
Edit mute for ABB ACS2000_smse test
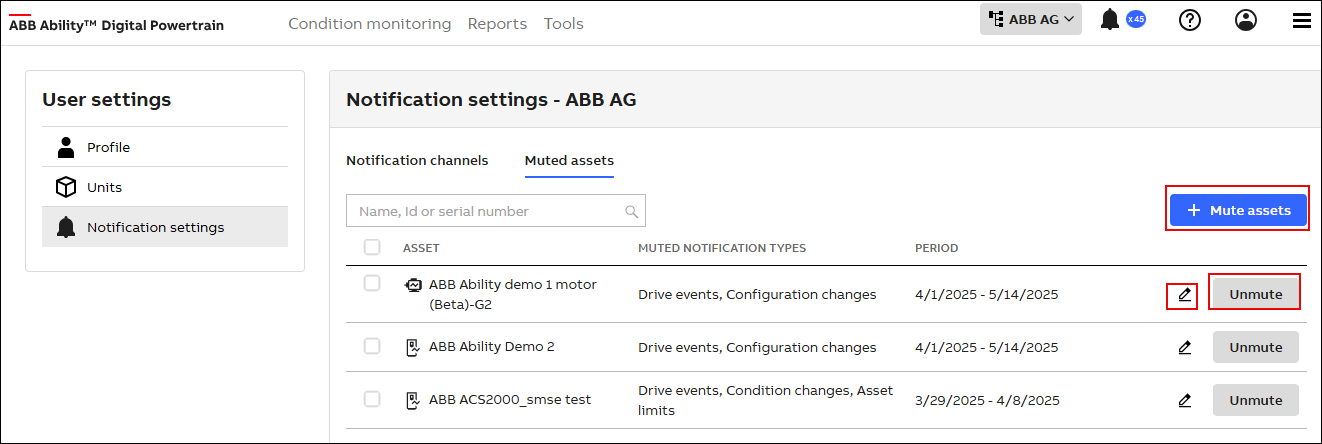pos(1184,400)
